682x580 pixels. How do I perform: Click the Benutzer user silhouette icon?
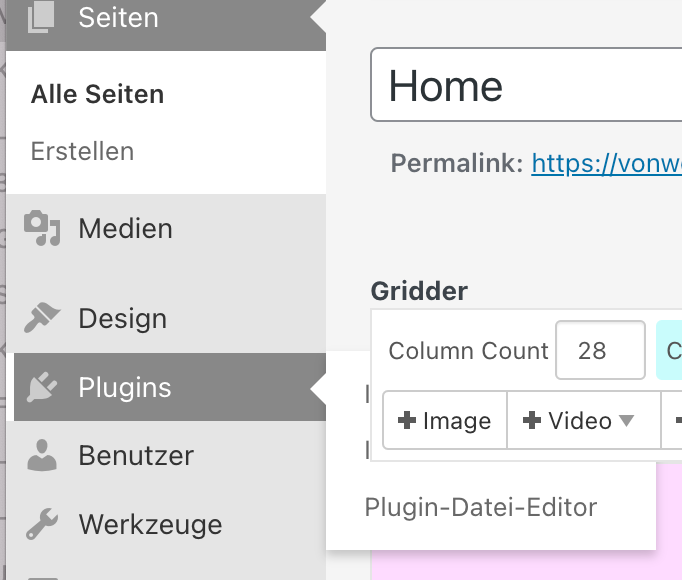(42, 455)
